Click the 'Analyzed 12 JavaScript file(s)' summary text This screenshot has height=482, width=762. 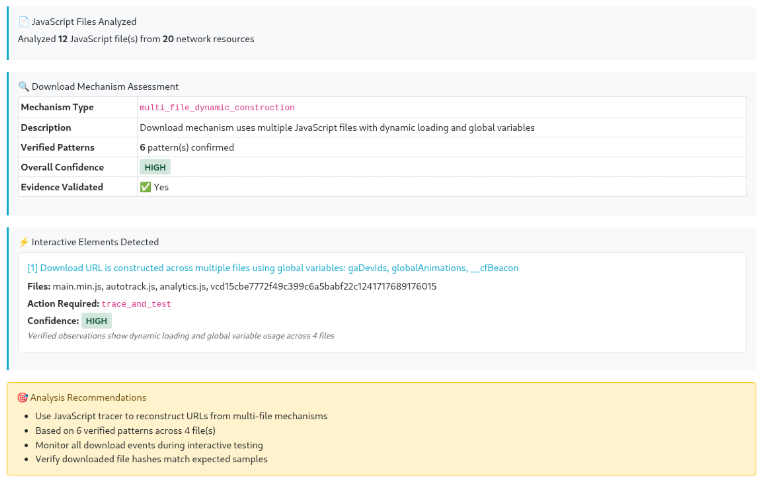click(136, 39)
